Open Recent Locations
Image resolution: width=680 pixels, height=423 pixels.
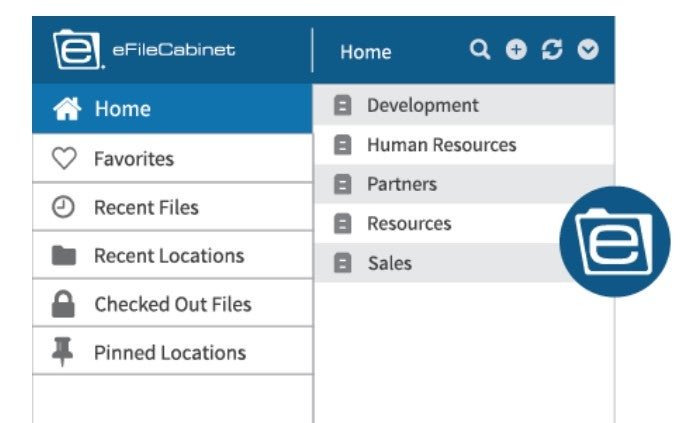point(172,255)
